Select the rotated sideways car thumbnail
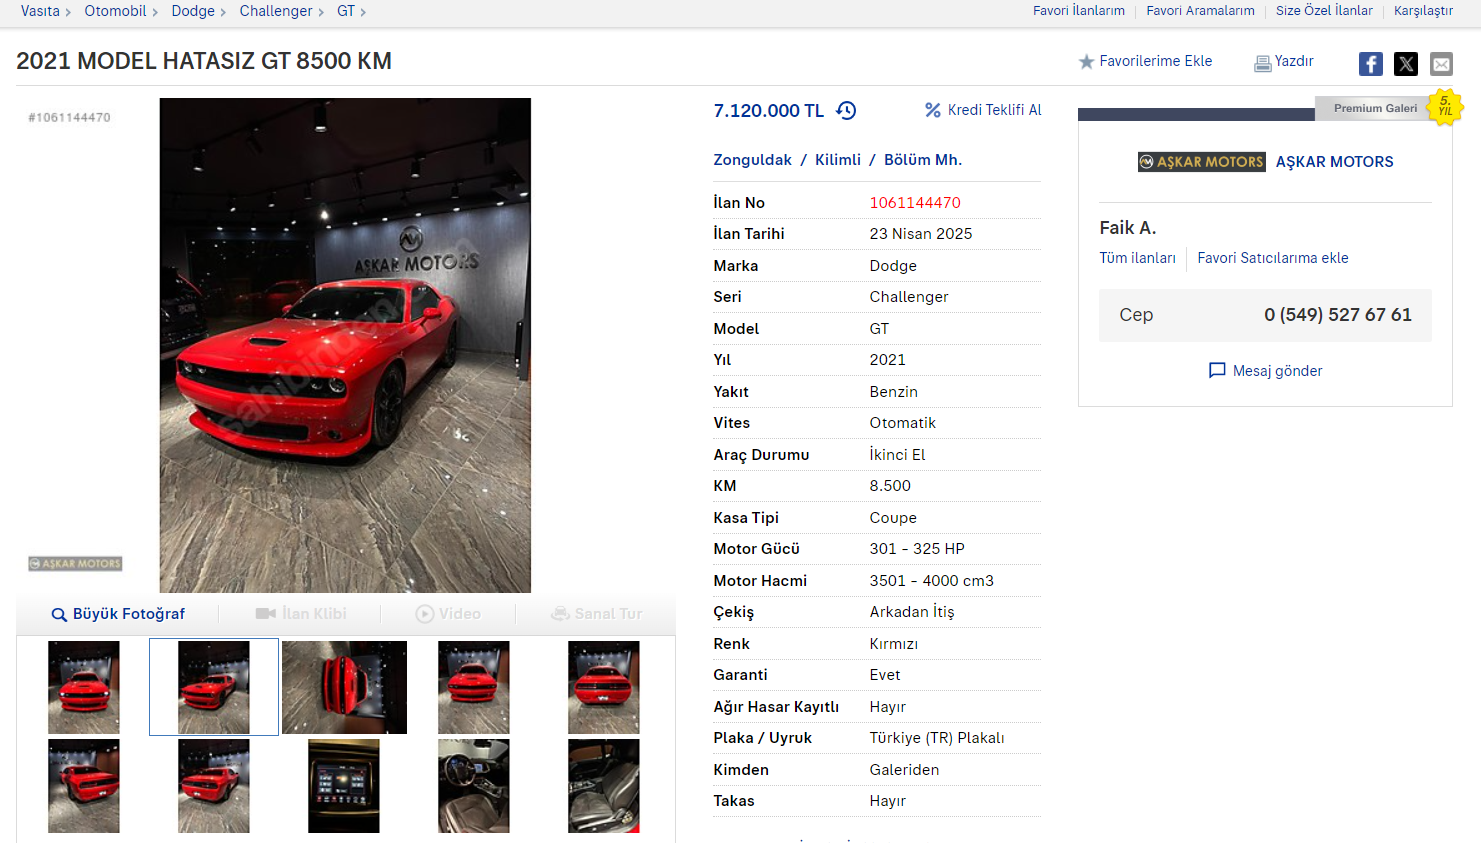The height and width of the screenshot is (843, 1481). point(344,688)
